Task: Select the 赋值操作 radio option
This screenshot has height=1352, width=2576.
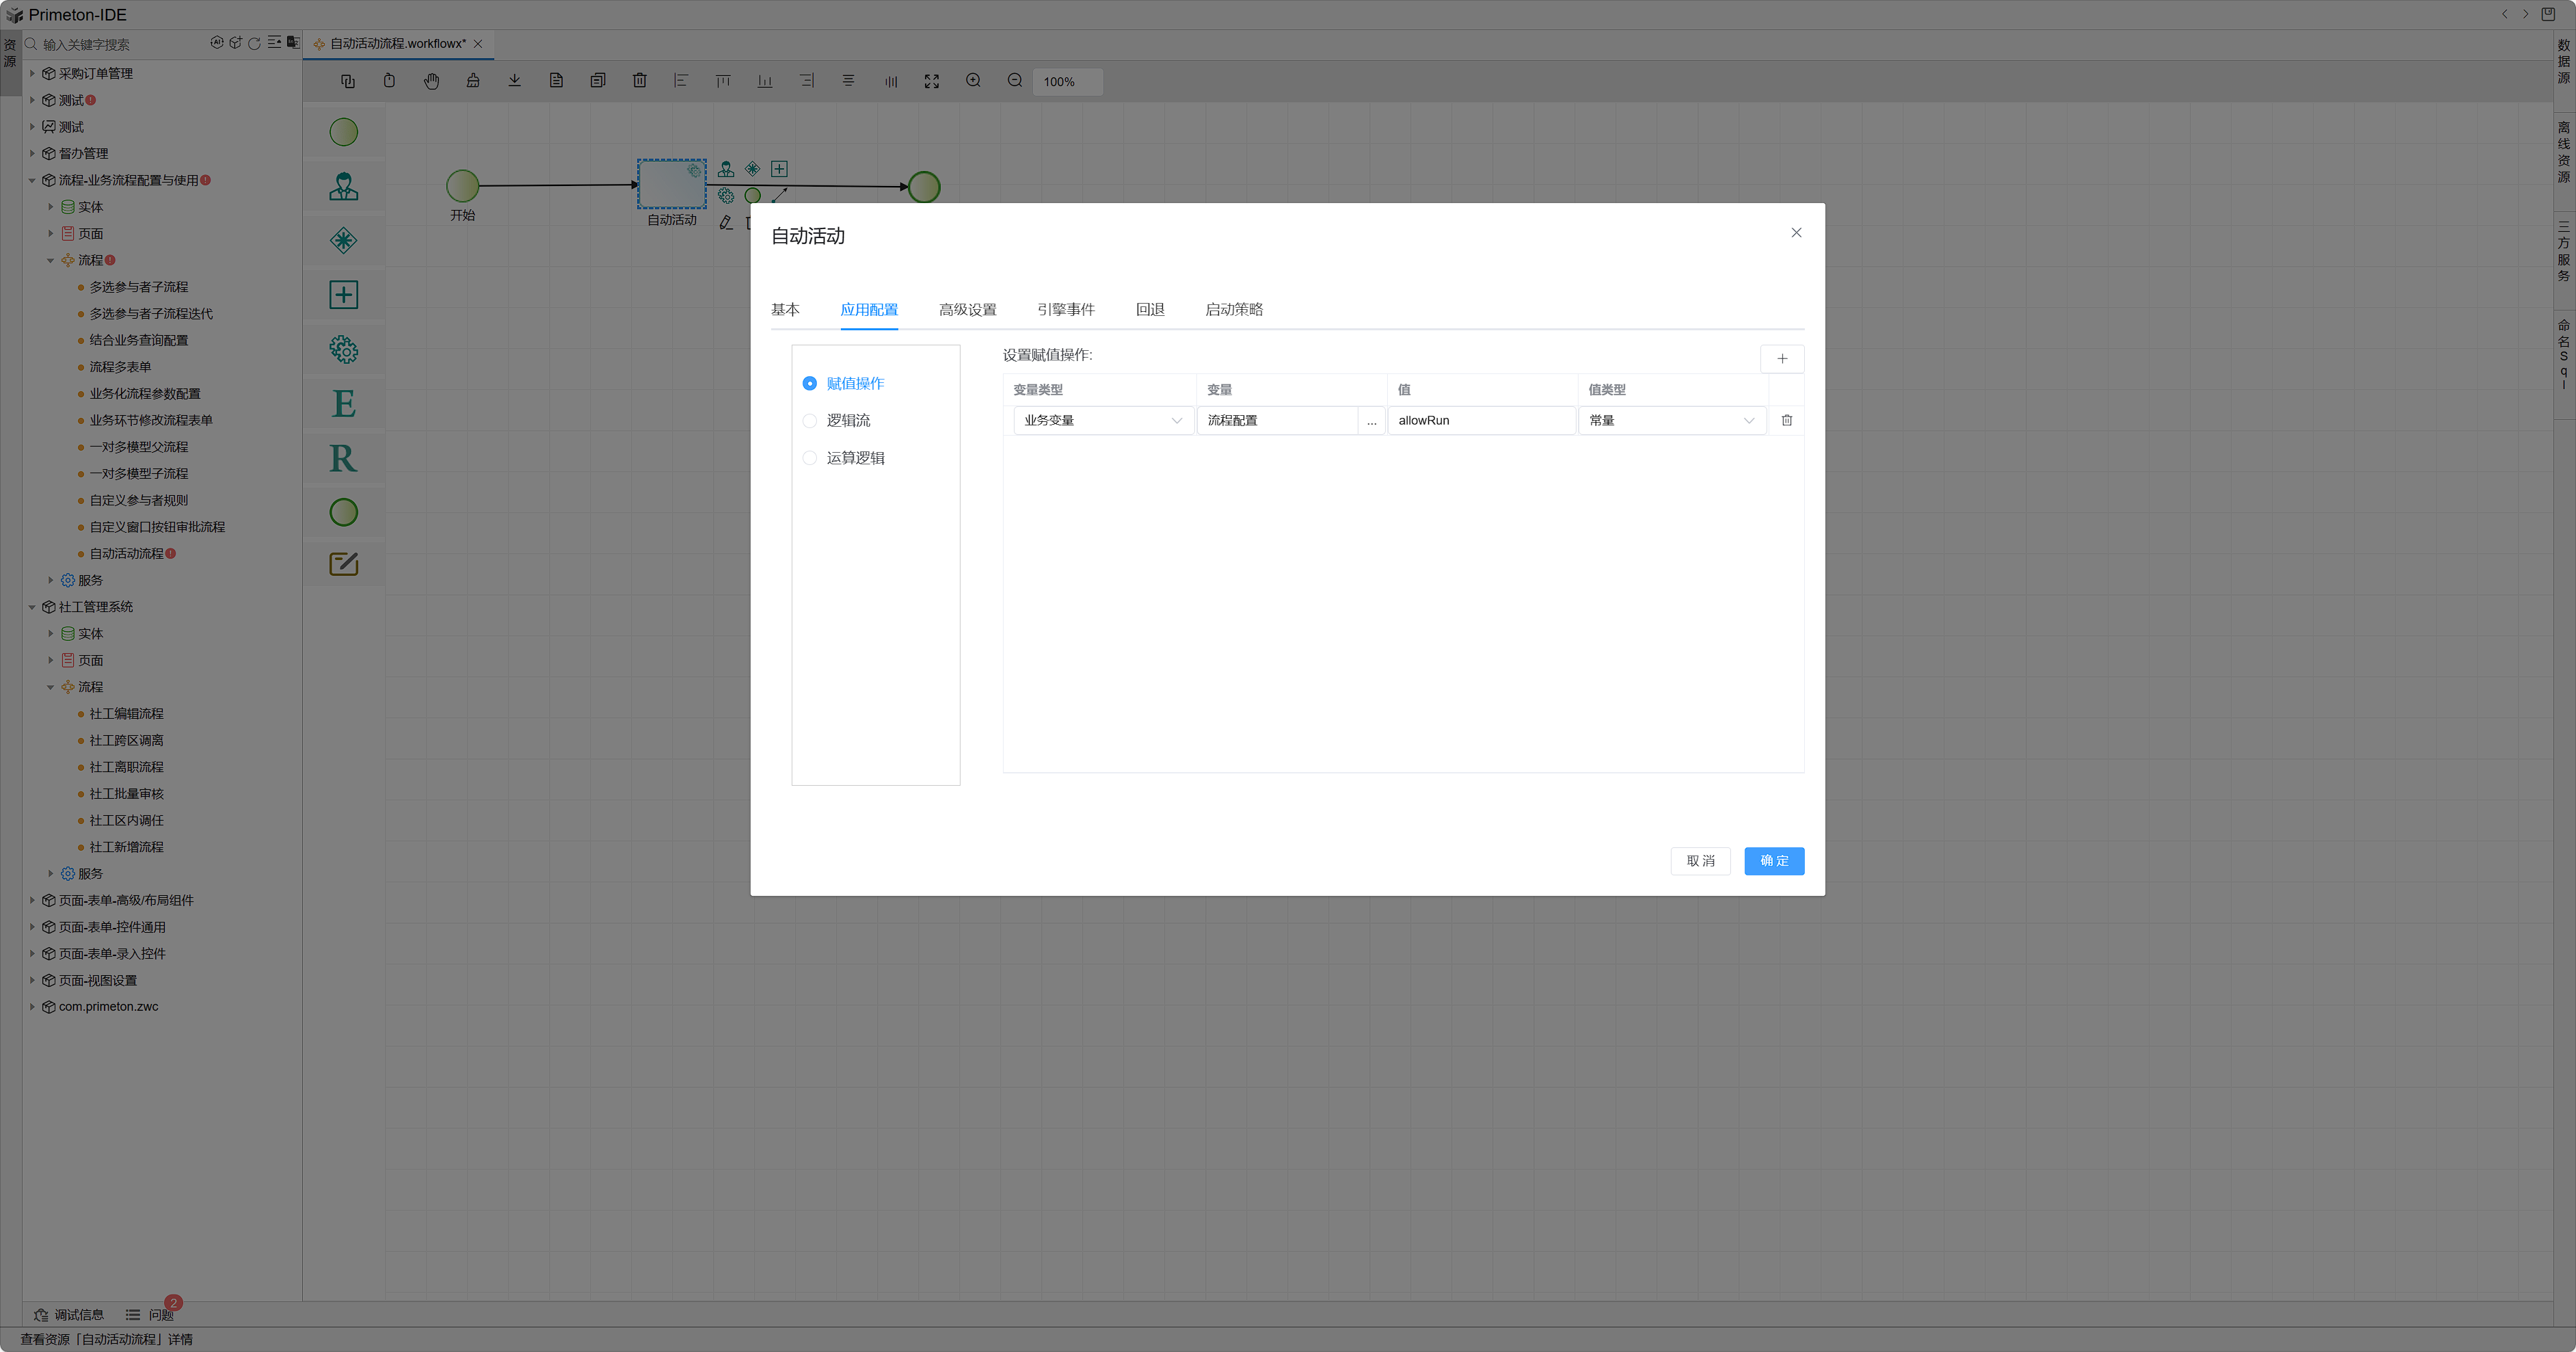Action: click(810, 383)
